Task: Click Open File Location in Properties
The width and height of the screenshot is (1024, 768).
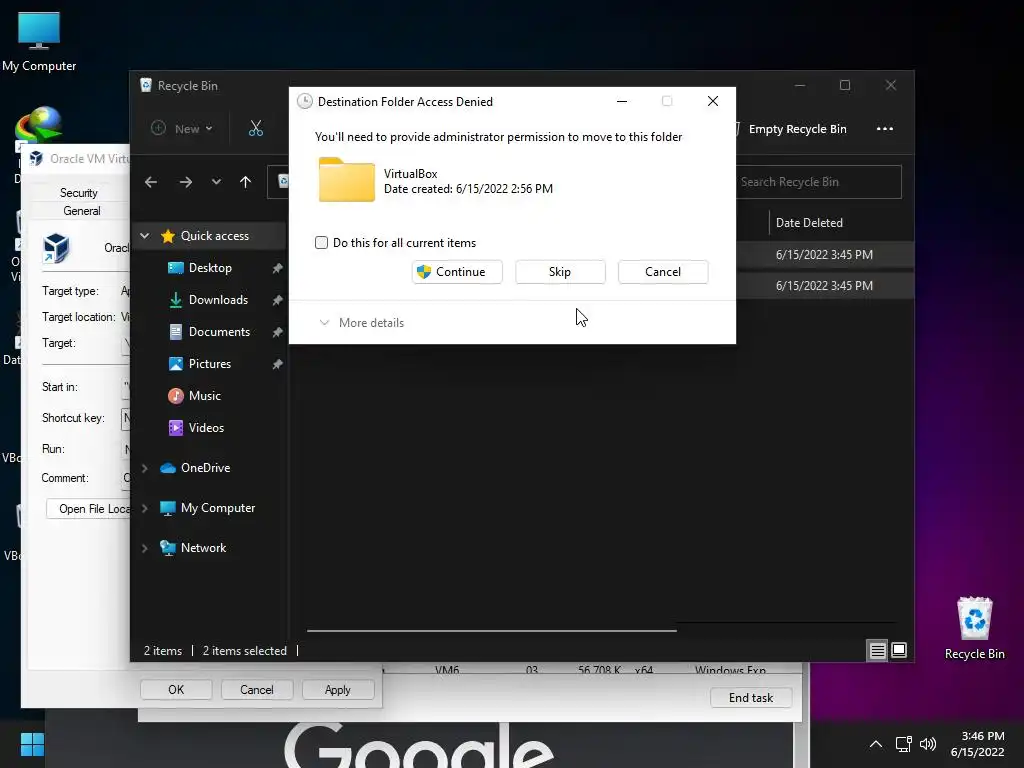Action: coord(89,509)
